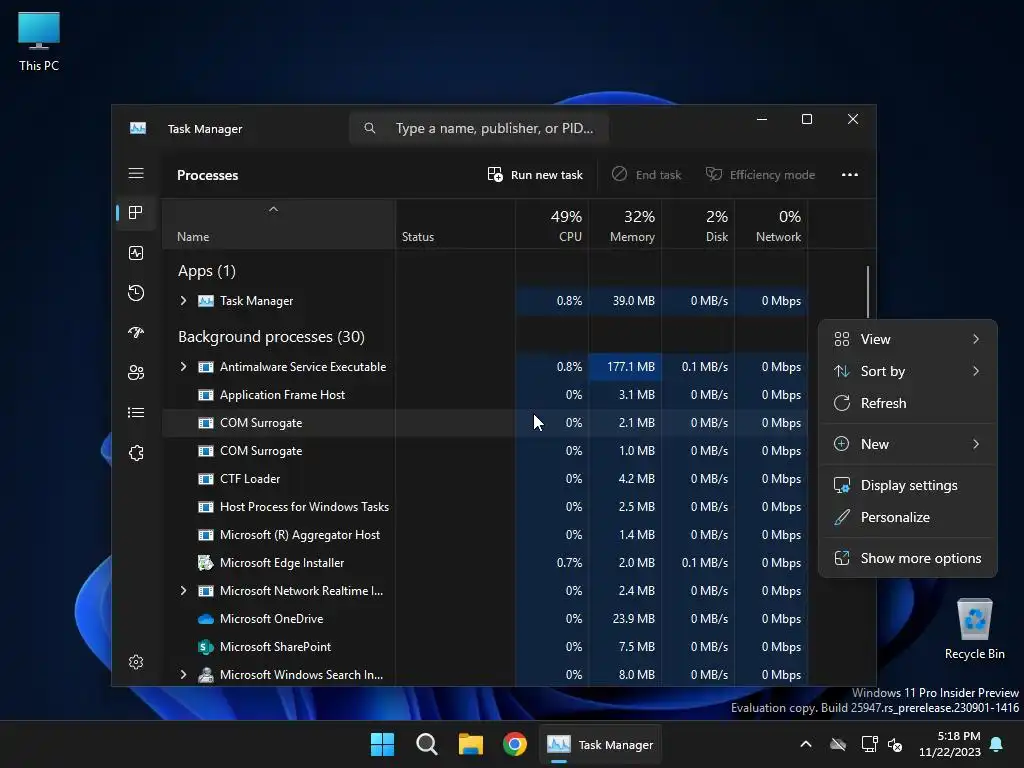Viewport: 1024px width, 768px height.
Task: Select View in the desktop context menu
Action: [908, 339]
